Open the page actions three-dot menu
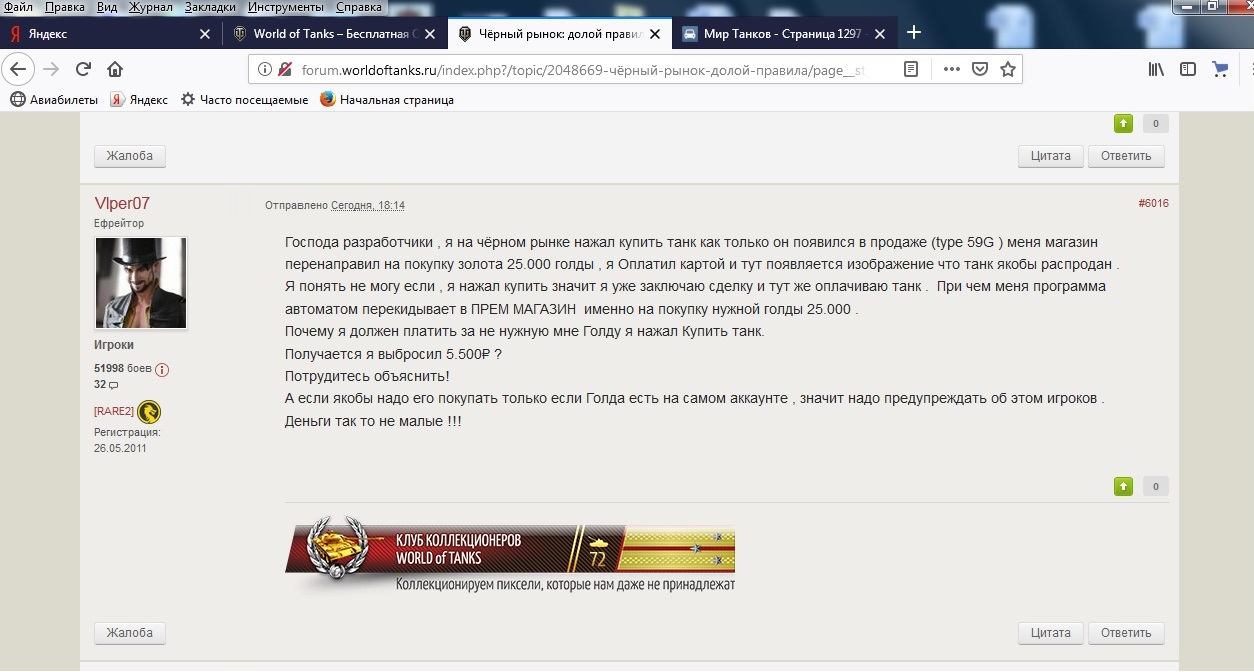Viewport: 1254px width, 672px height. pos(952,69)
